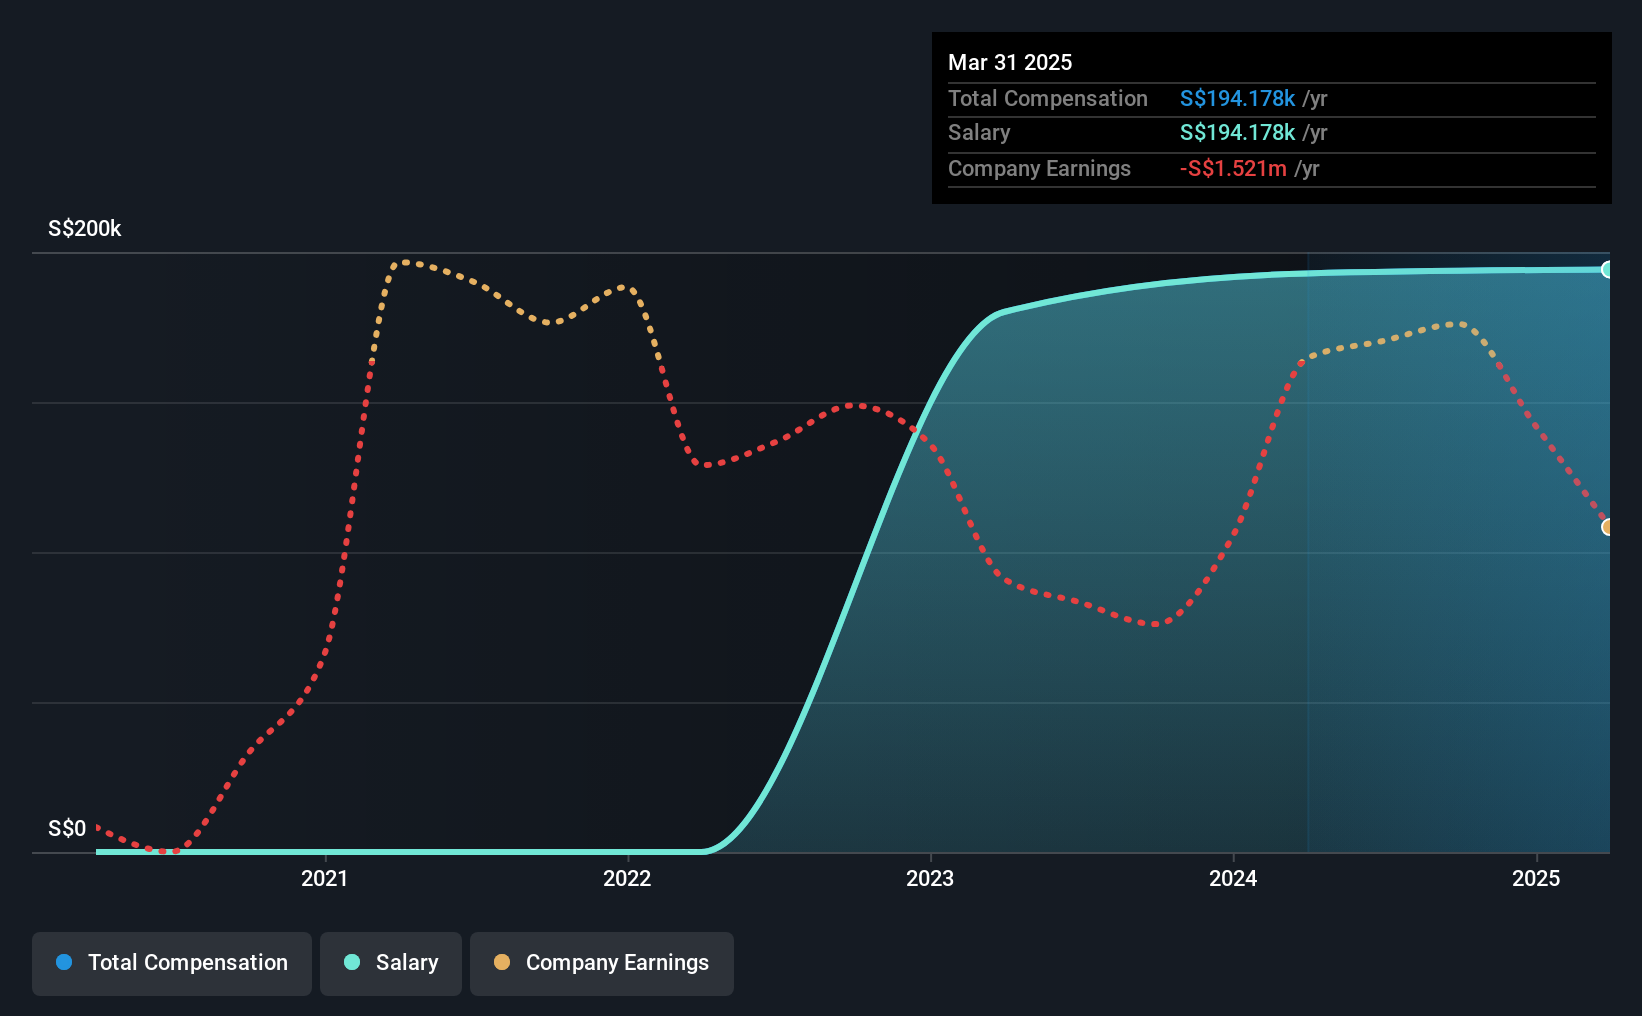Image resolution: width=1642 pixels, height=1016 pixels.
Task: Select the salary endpoint marker at Mar 2025
Action: point(1607,269)
